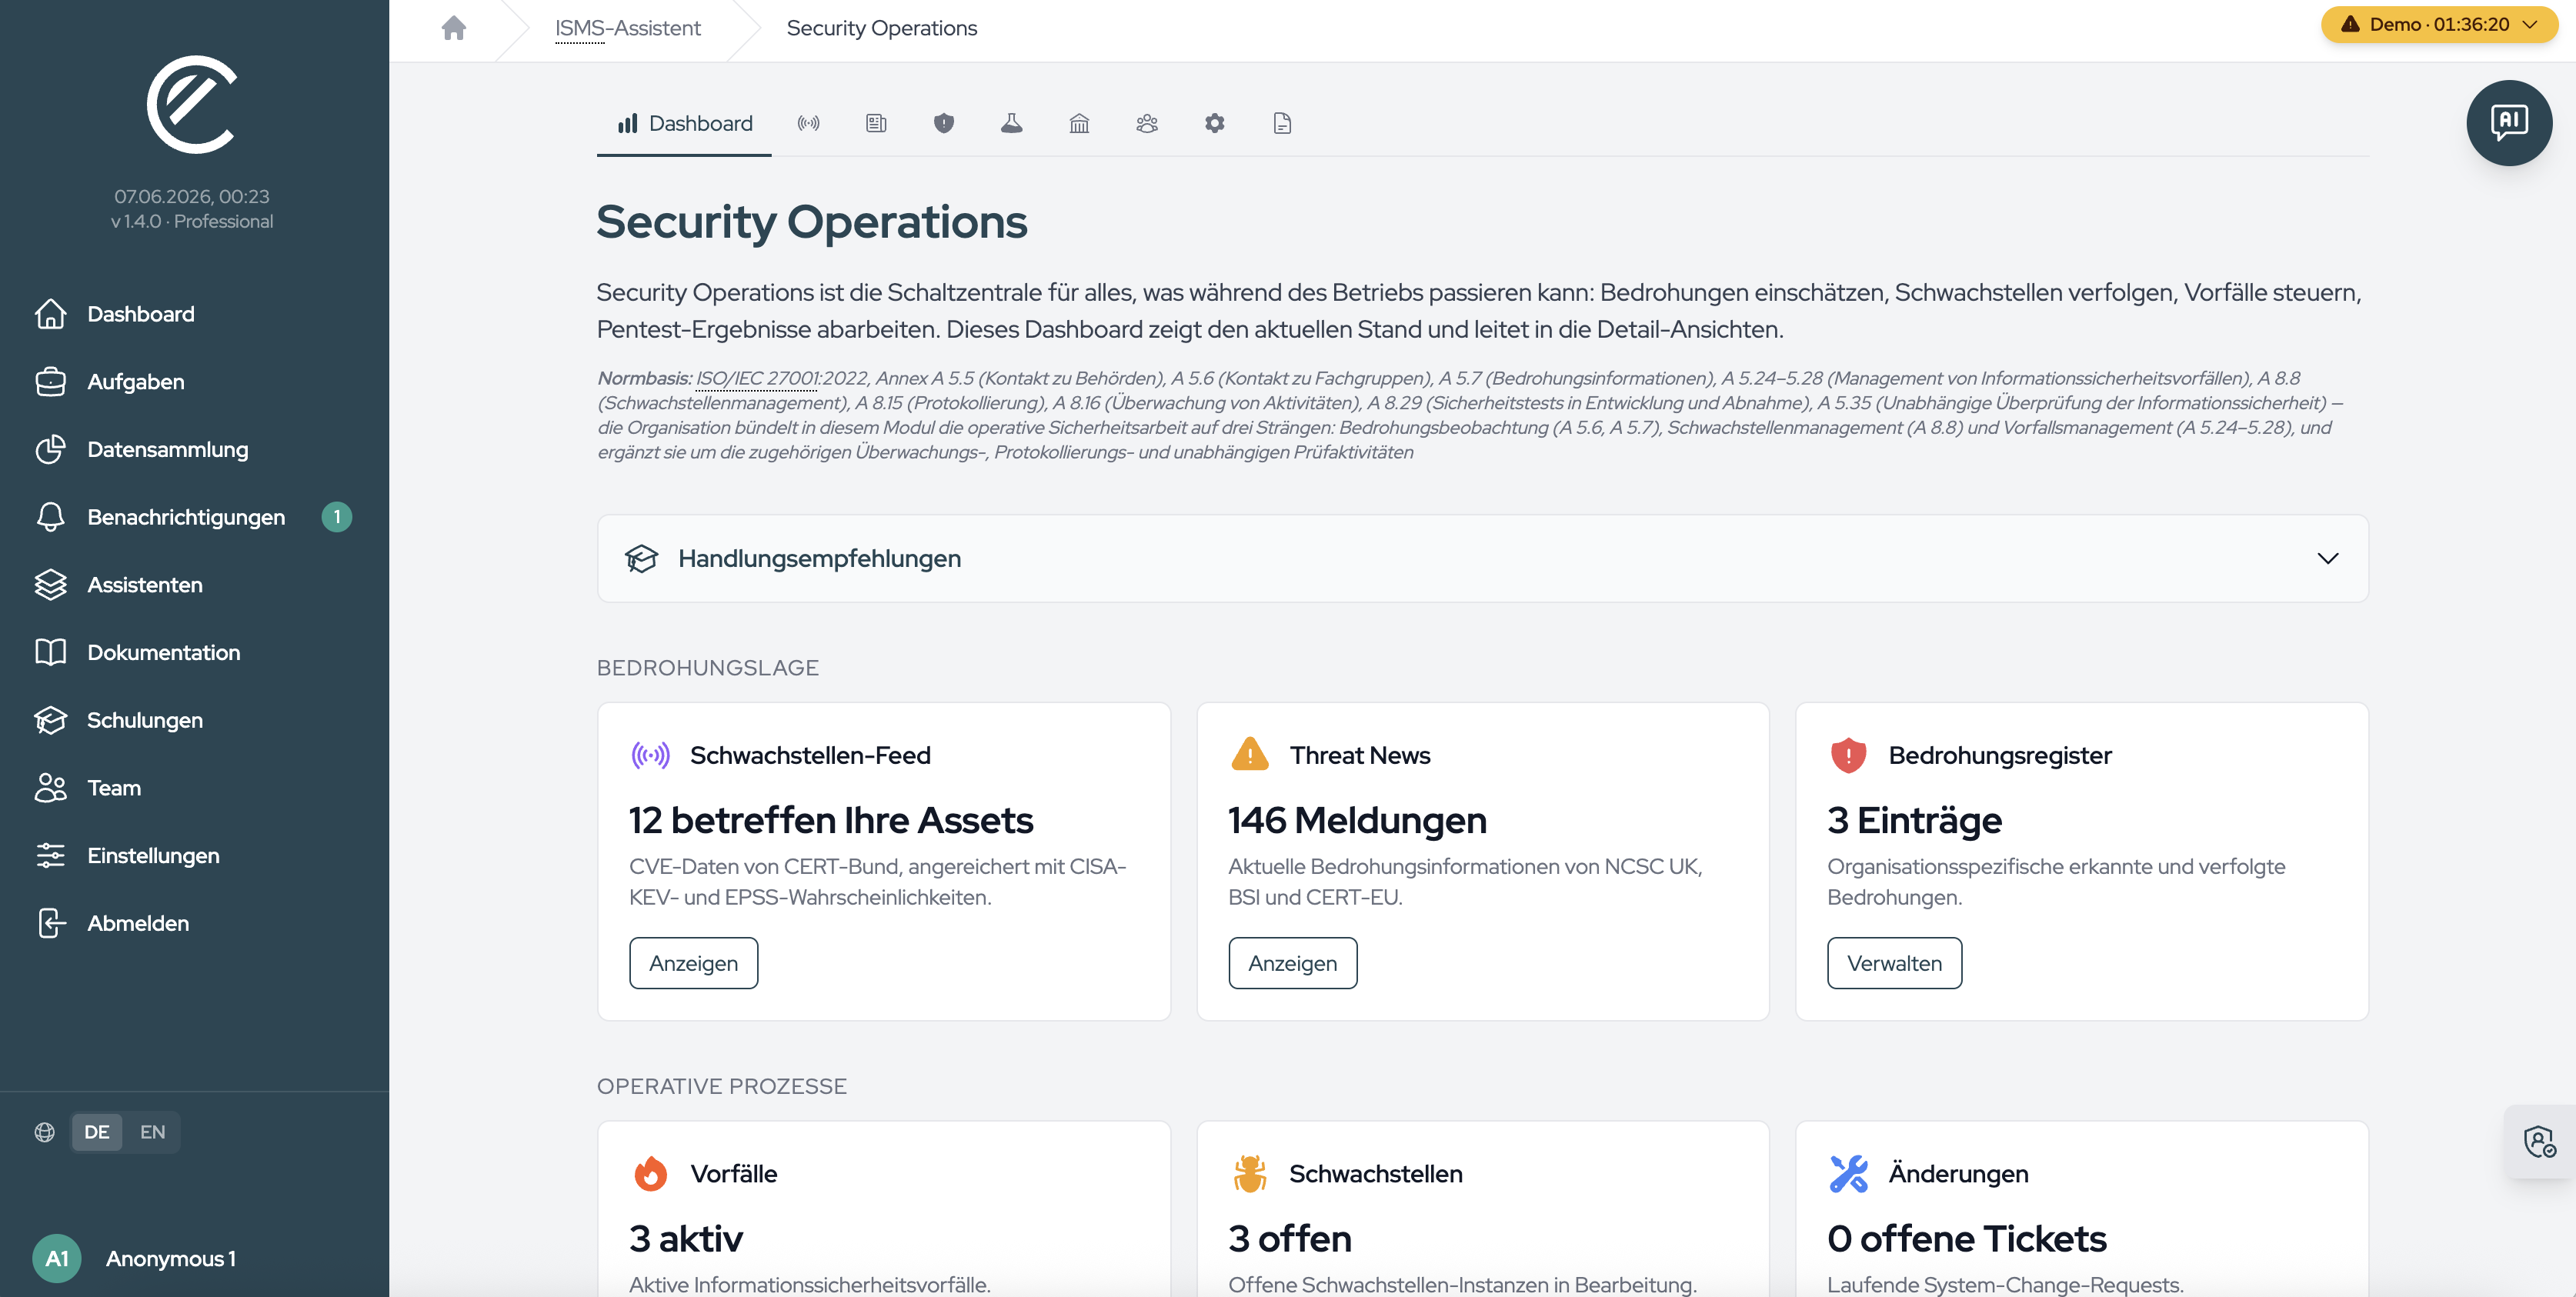
Task: Click the eCompliance logo in sidebar
Action: coord(192,104)
